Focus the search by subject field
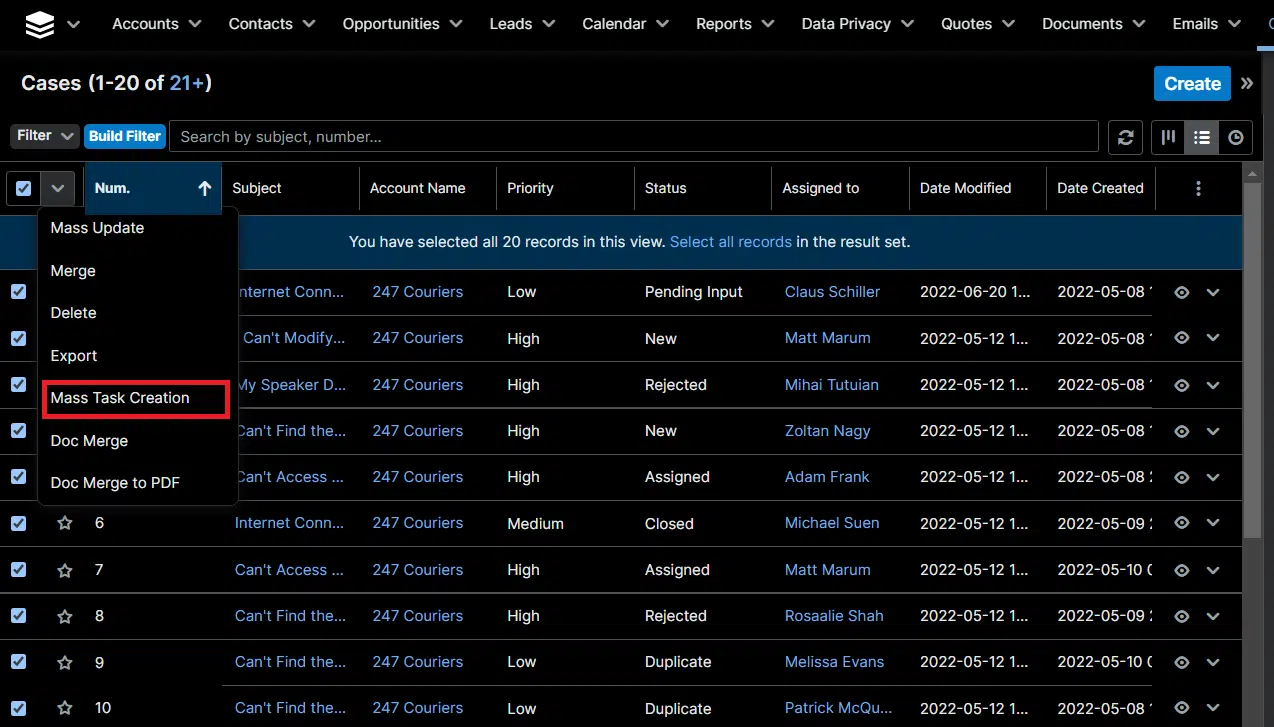Viewport: 1274px width, 727px height. (x=634, y=136)
